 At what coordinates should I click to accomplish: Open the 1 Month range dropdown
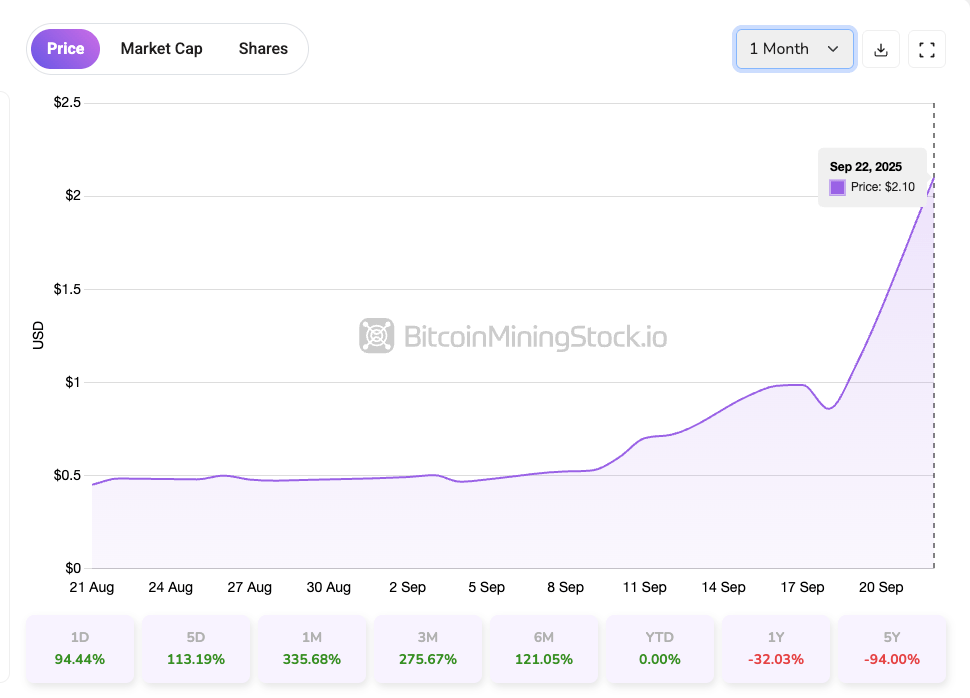pyautogui.click(x=794, y=49)
